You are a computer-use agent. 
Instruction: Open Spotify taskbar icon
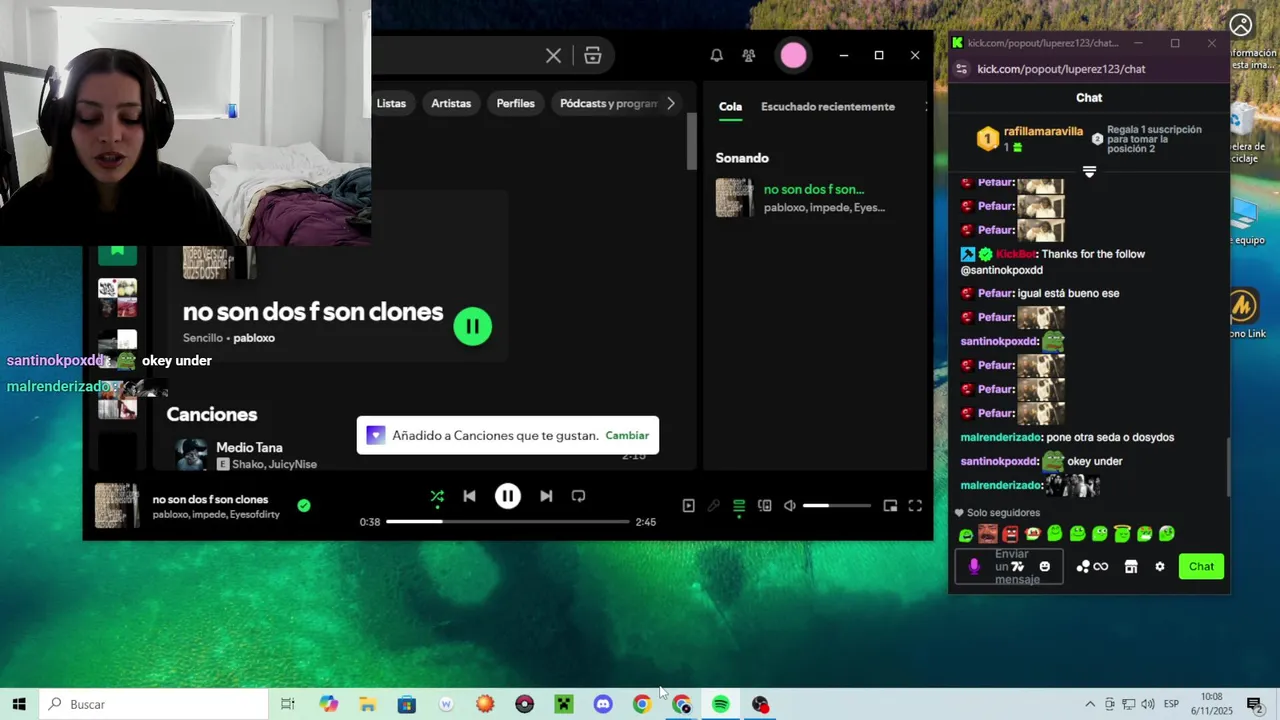click(721, 704)
